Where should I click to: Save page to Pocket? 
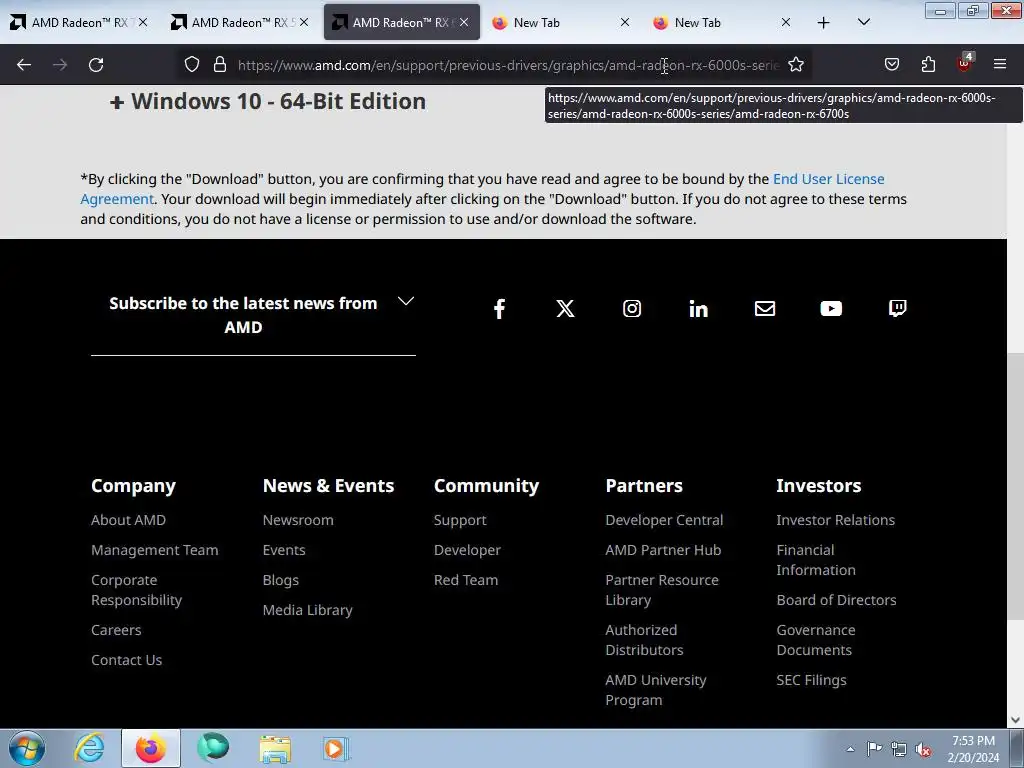pos(891,65)
